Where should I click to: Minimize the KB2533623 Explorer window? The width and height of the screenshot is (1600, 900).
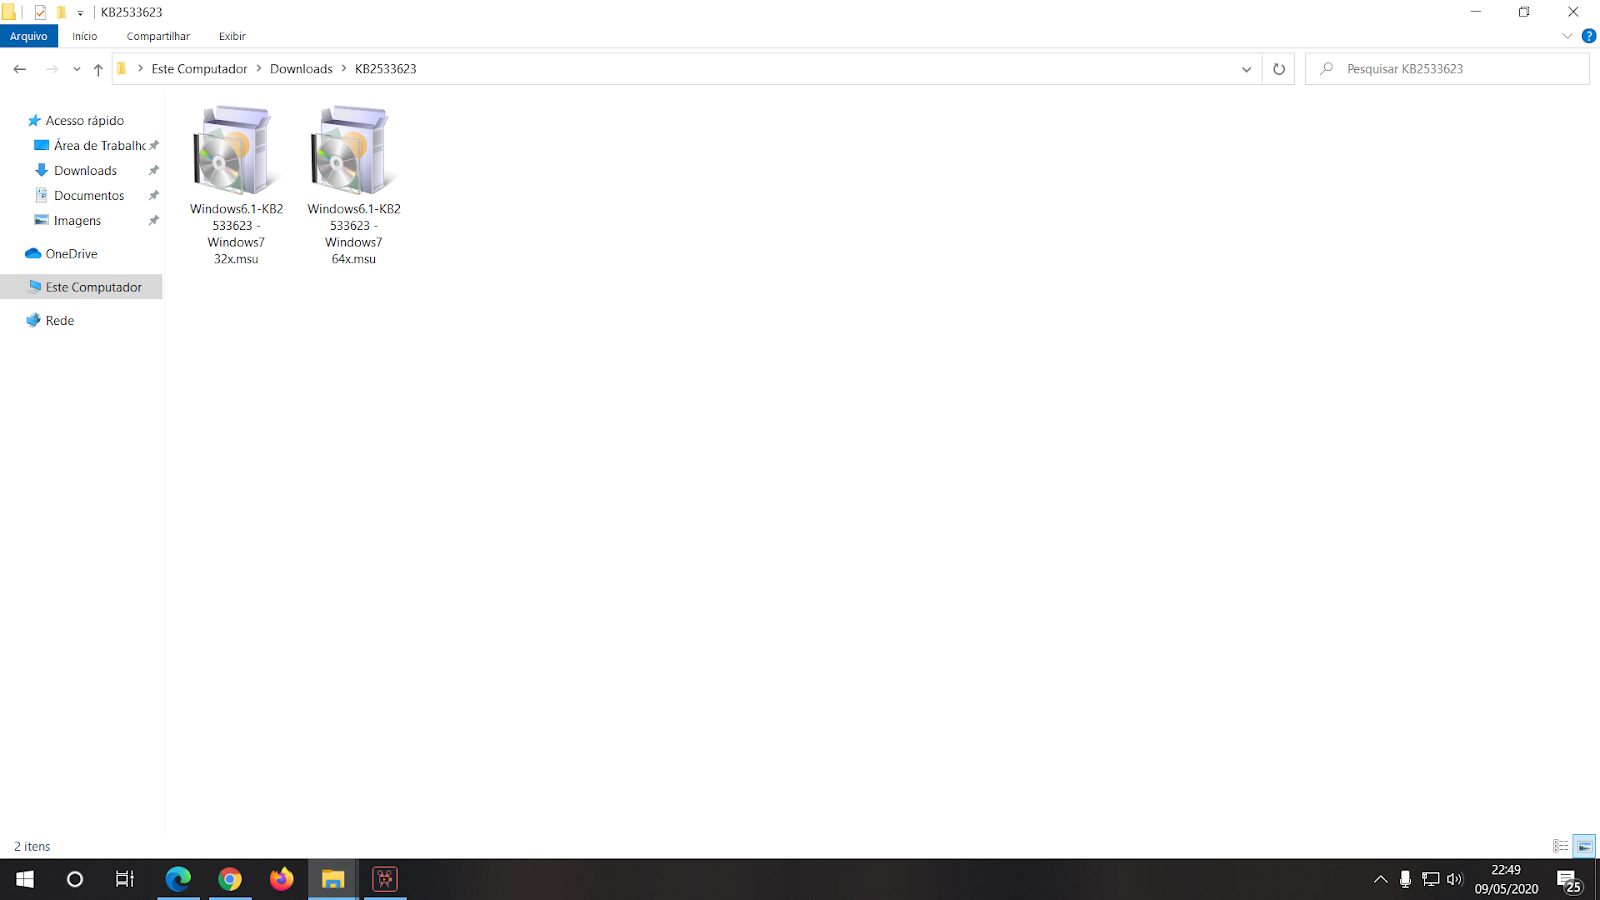click(1475, 12)
